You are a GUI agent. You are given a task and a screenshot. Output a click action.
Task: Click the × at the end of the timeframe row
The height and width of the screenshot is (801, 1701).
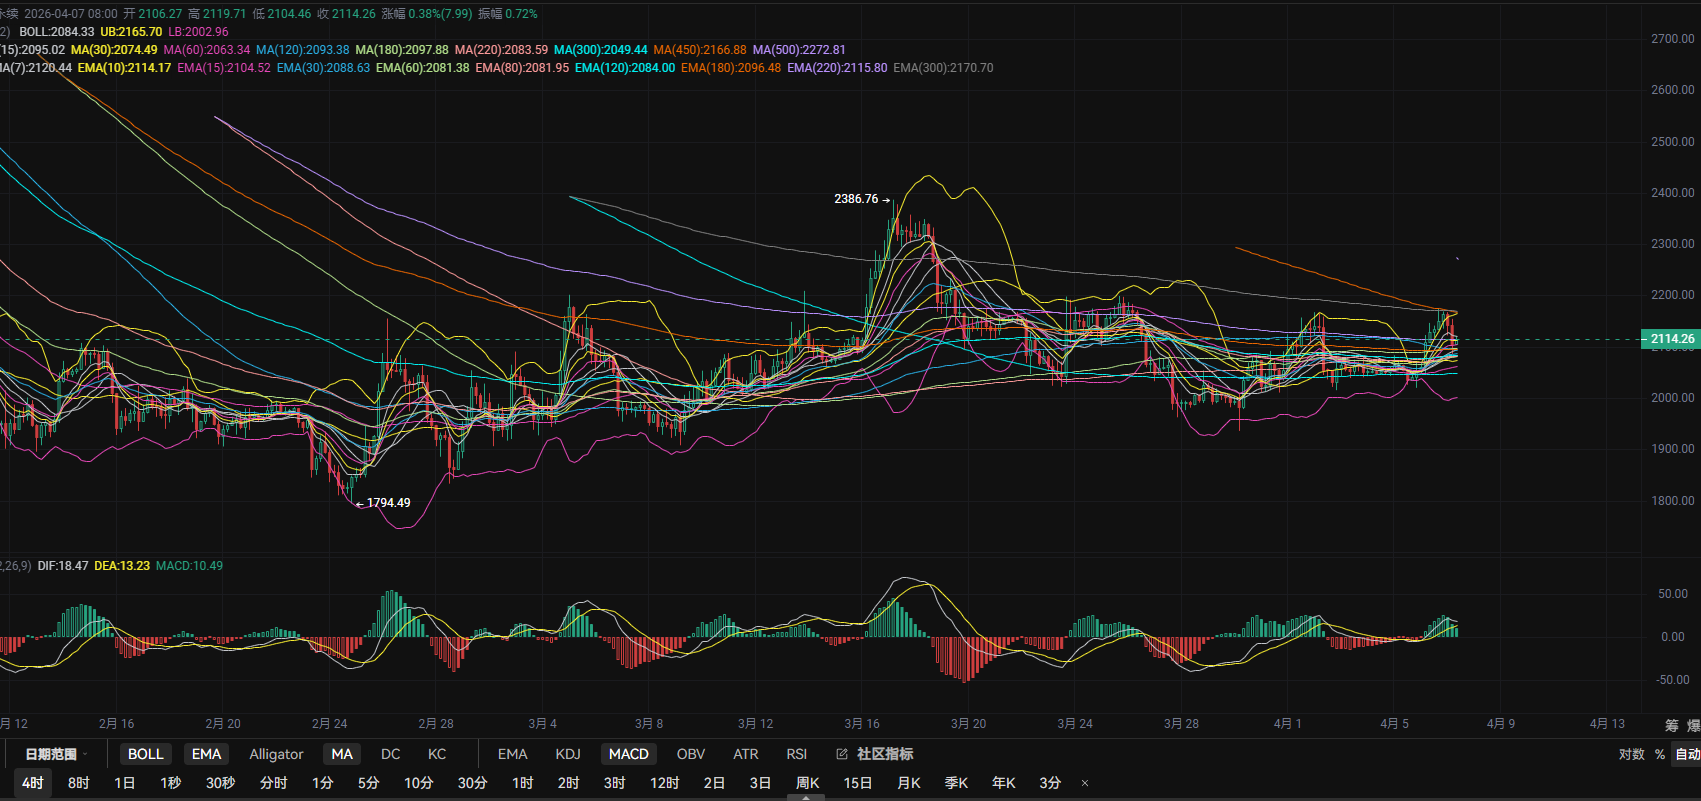click(1085, 783)
